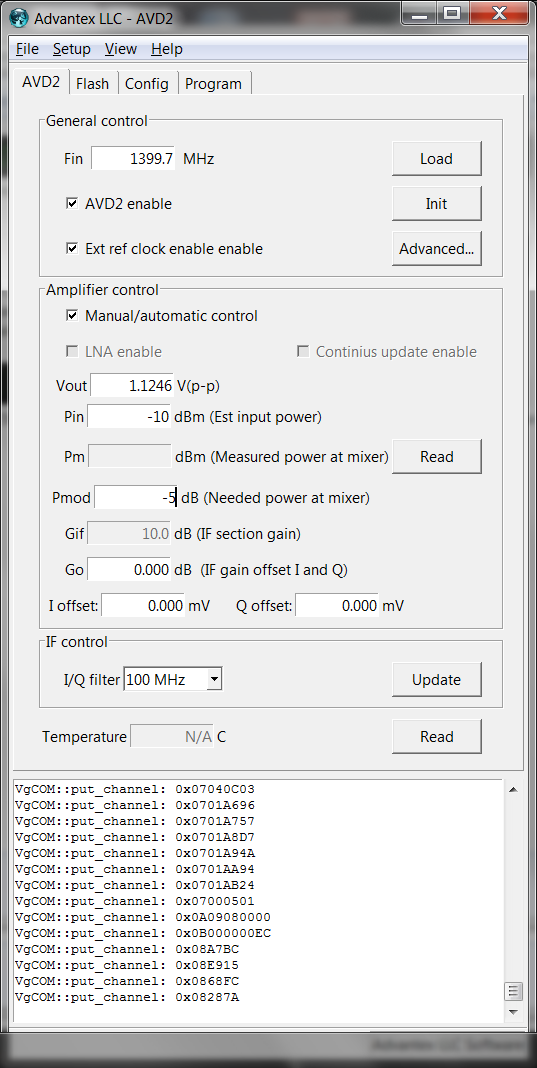Click the Temperature Read button

coord(436,736)
